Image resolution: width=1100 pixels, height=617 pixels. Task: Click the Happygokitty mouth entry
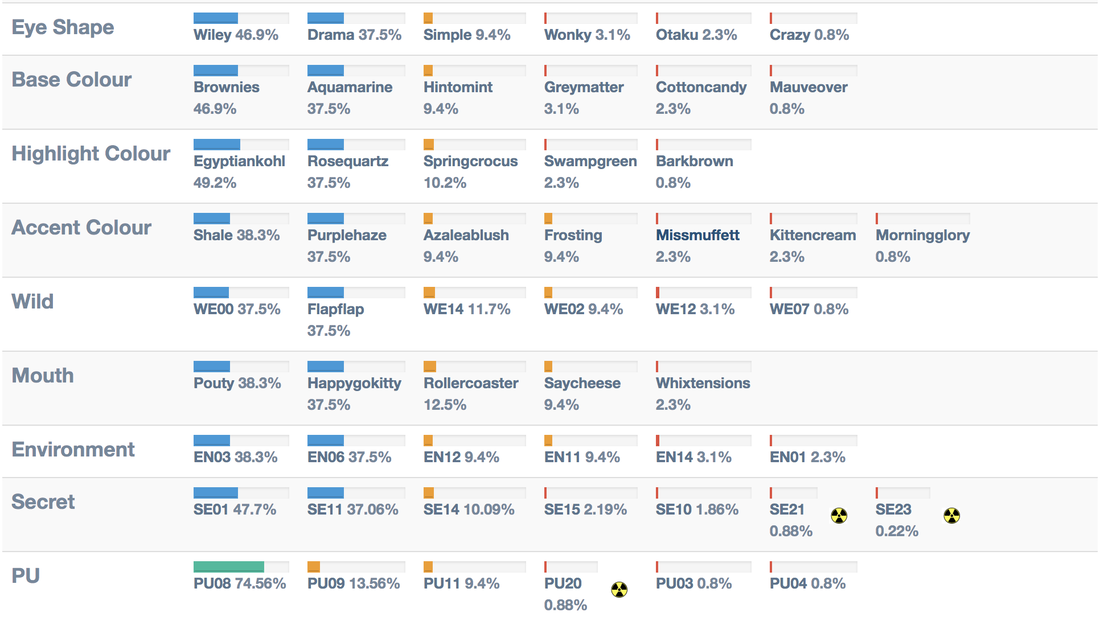tap(354, 384)
